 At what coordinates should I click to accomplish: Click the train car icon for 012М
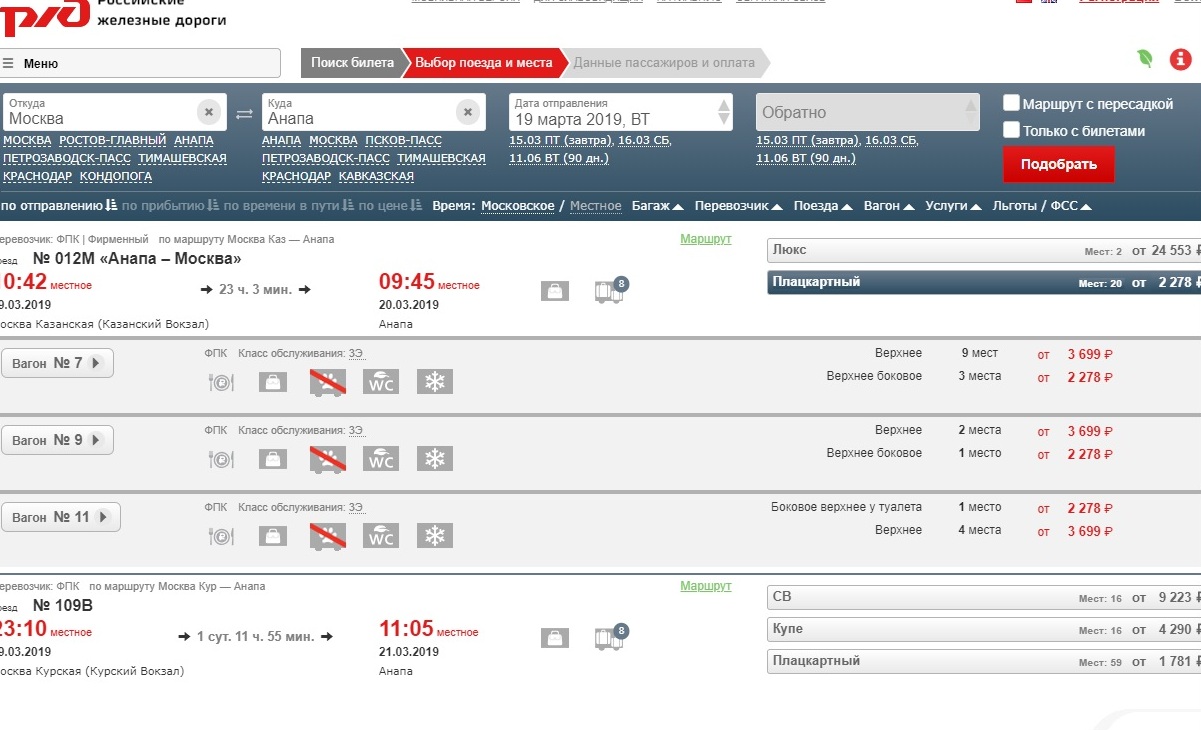(x=609, y=290)
